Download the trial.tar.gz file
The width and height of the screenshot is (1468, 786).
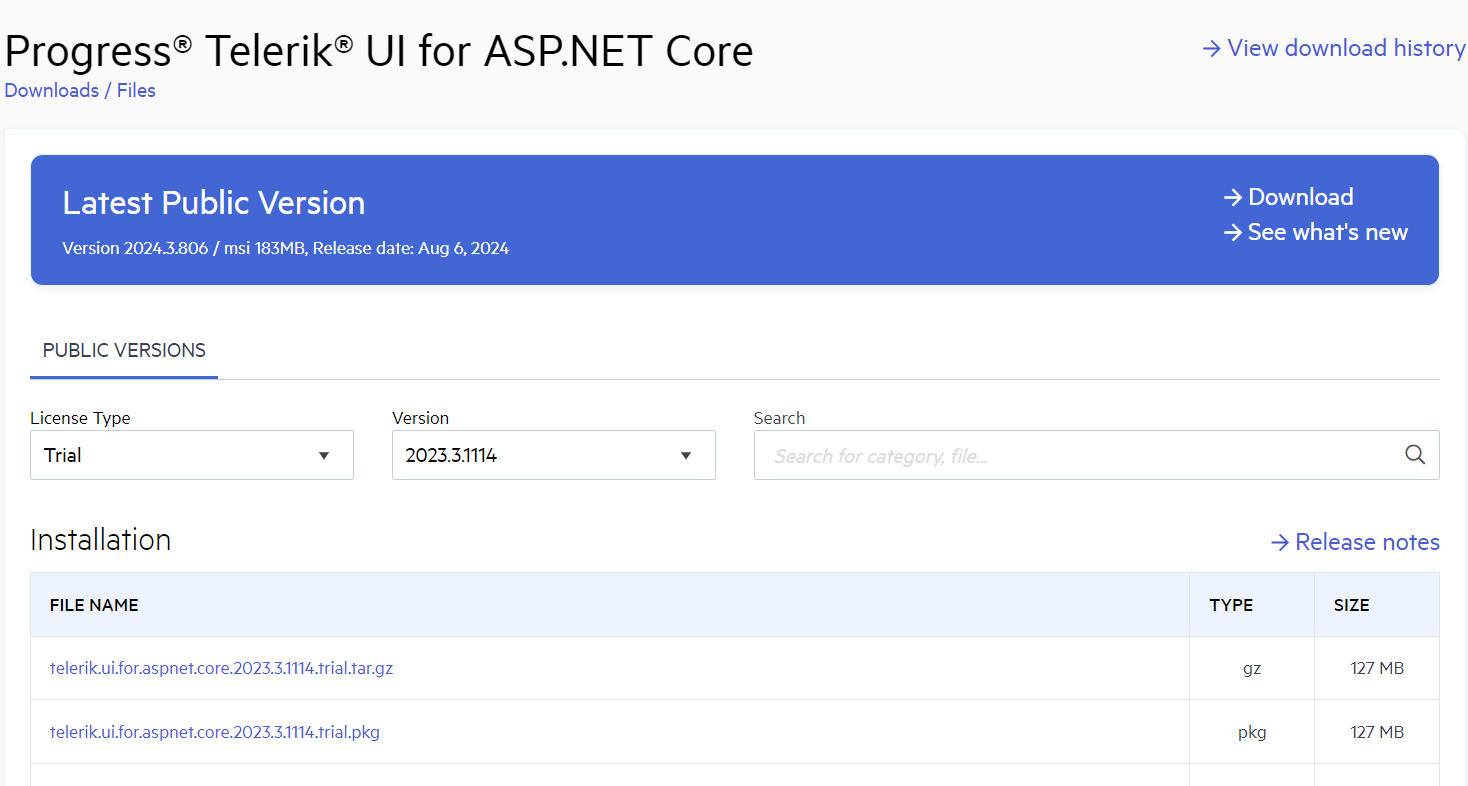[x=221, y=668]
